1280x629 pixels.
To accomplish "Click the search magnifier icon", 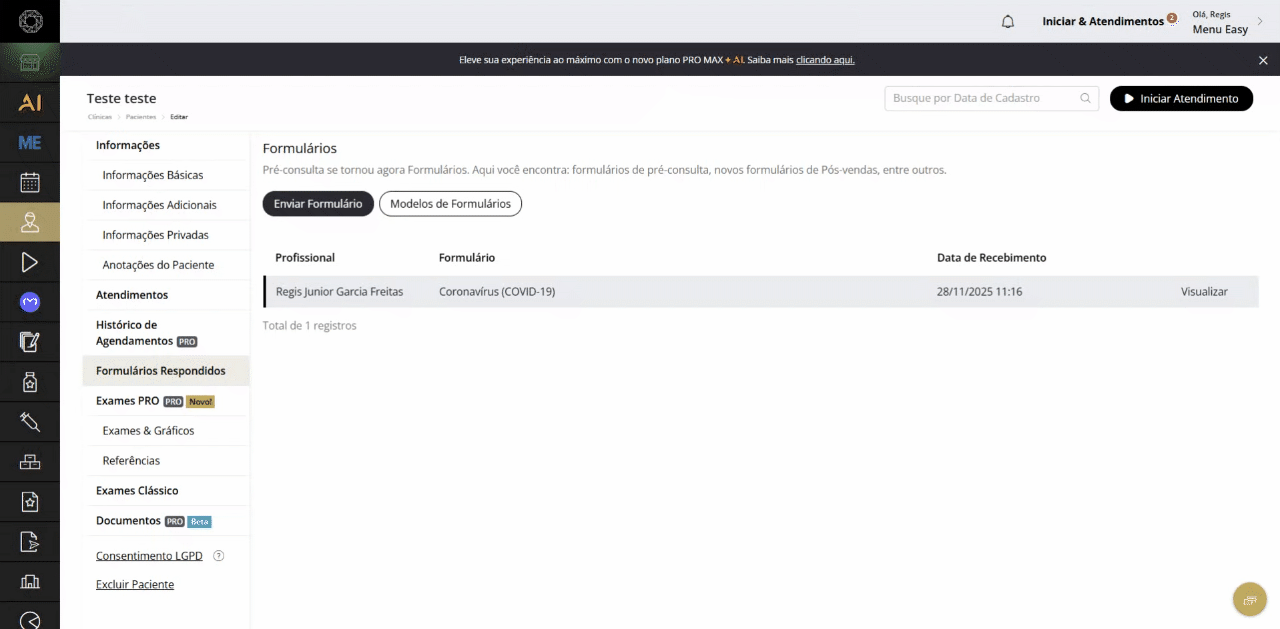I will tap(1086, 98).
